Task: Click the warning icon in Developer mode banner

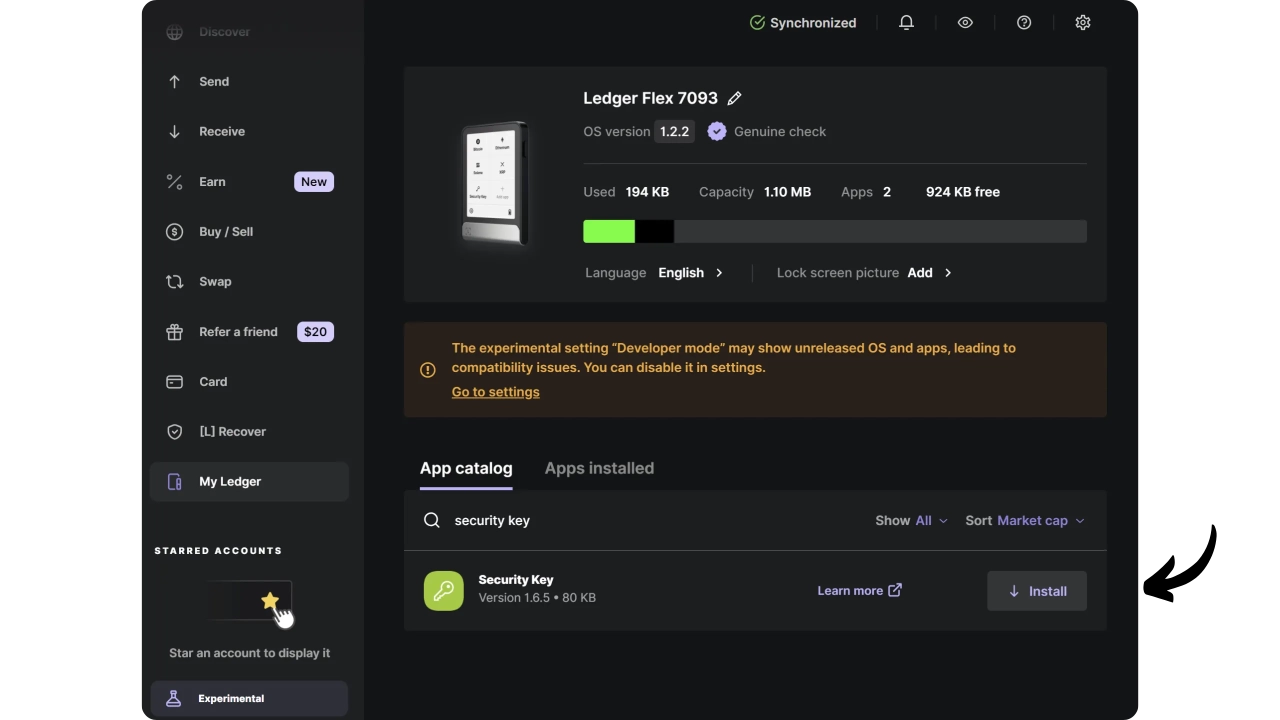Action: (428, 370)
